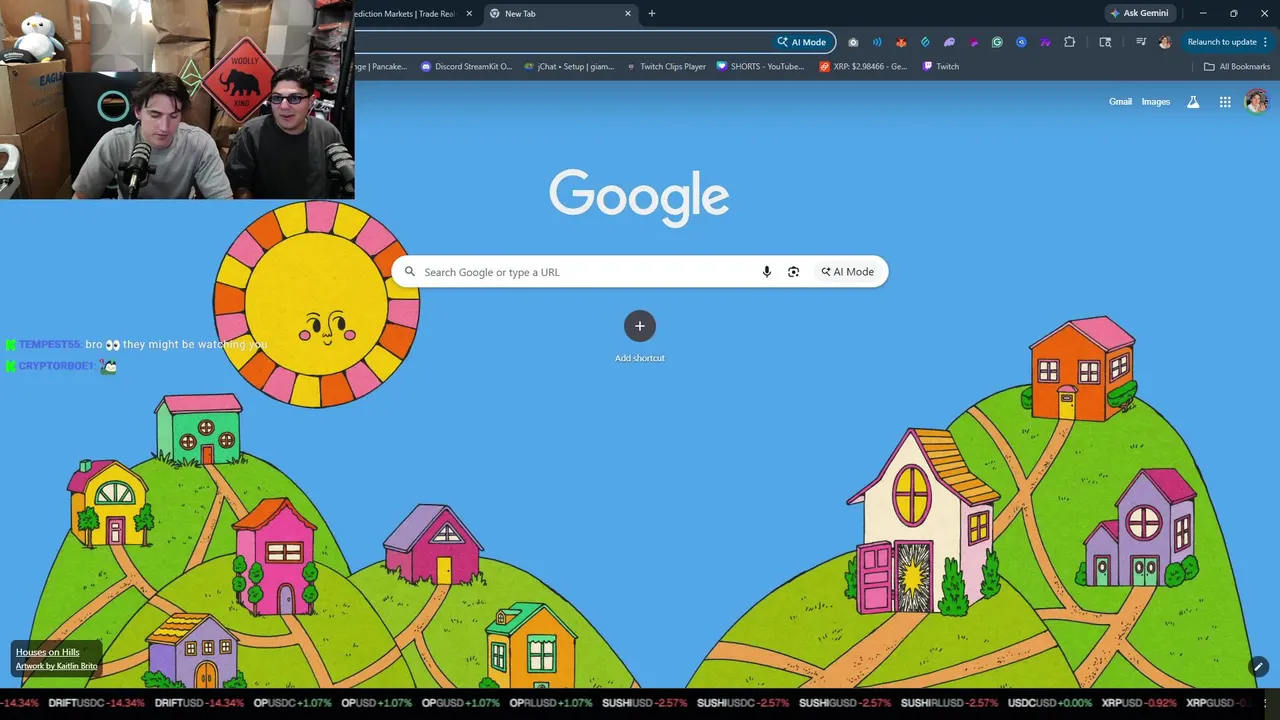Click Relaunch to update
Viewport: 1280px width, 720px height.
1221,42
